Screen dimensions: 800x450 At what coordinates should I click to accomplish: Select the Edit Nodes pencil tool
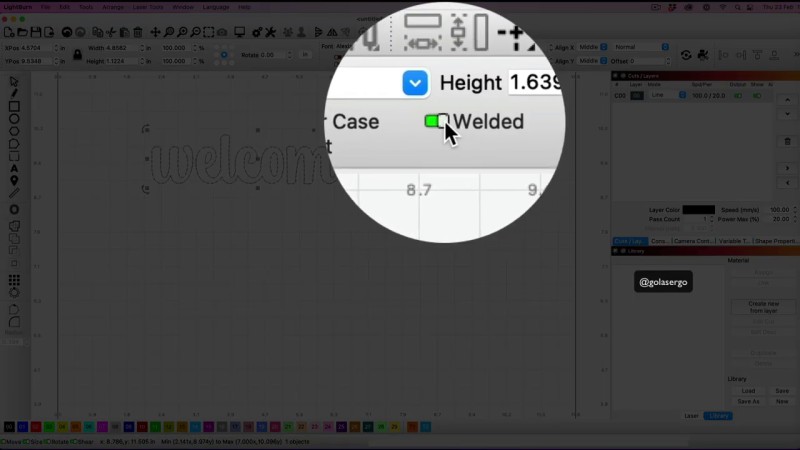click(14, 93)
